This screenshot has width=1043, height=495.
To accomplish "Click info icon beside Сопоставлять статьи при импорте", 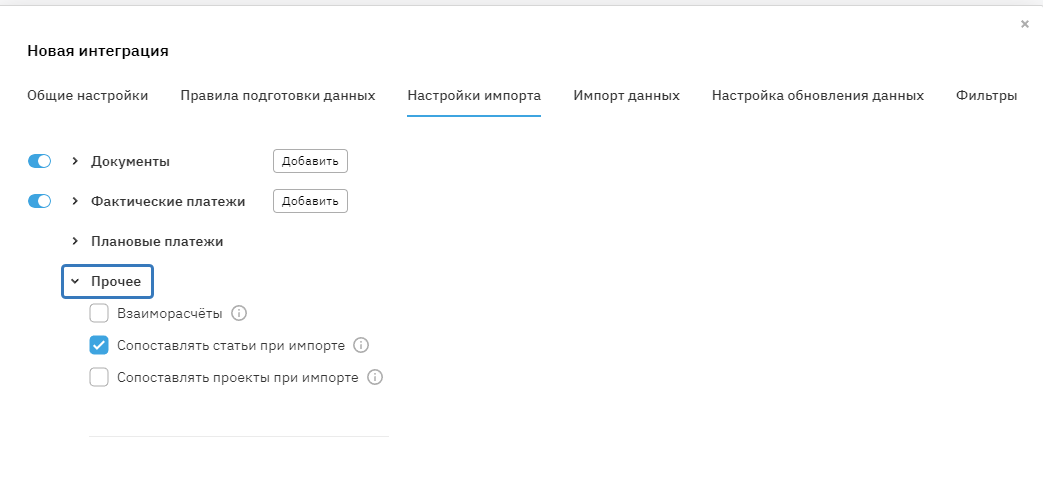I will tap(362, 345).
